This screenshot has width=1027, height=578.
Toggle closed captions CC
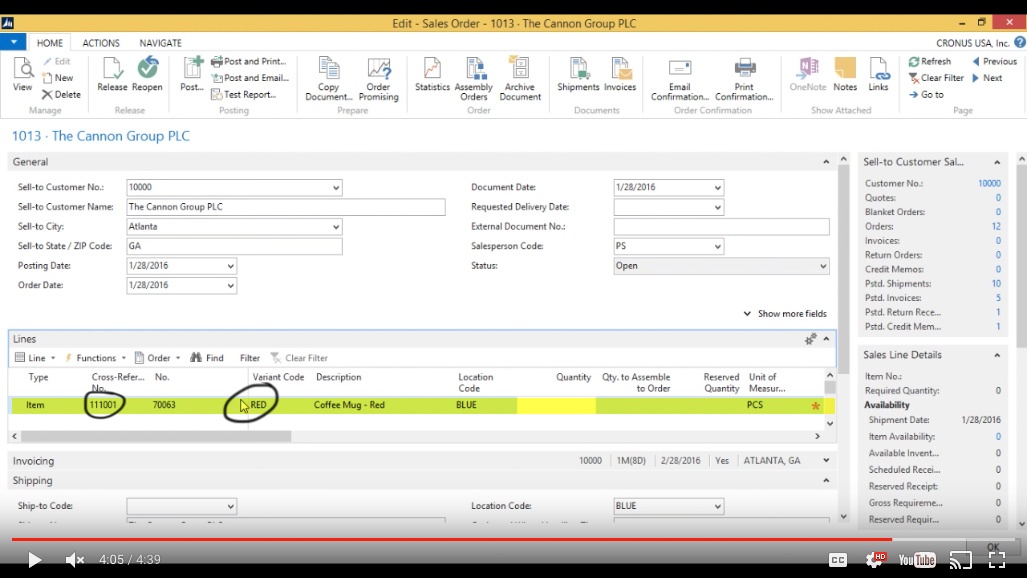pos(838,560)
